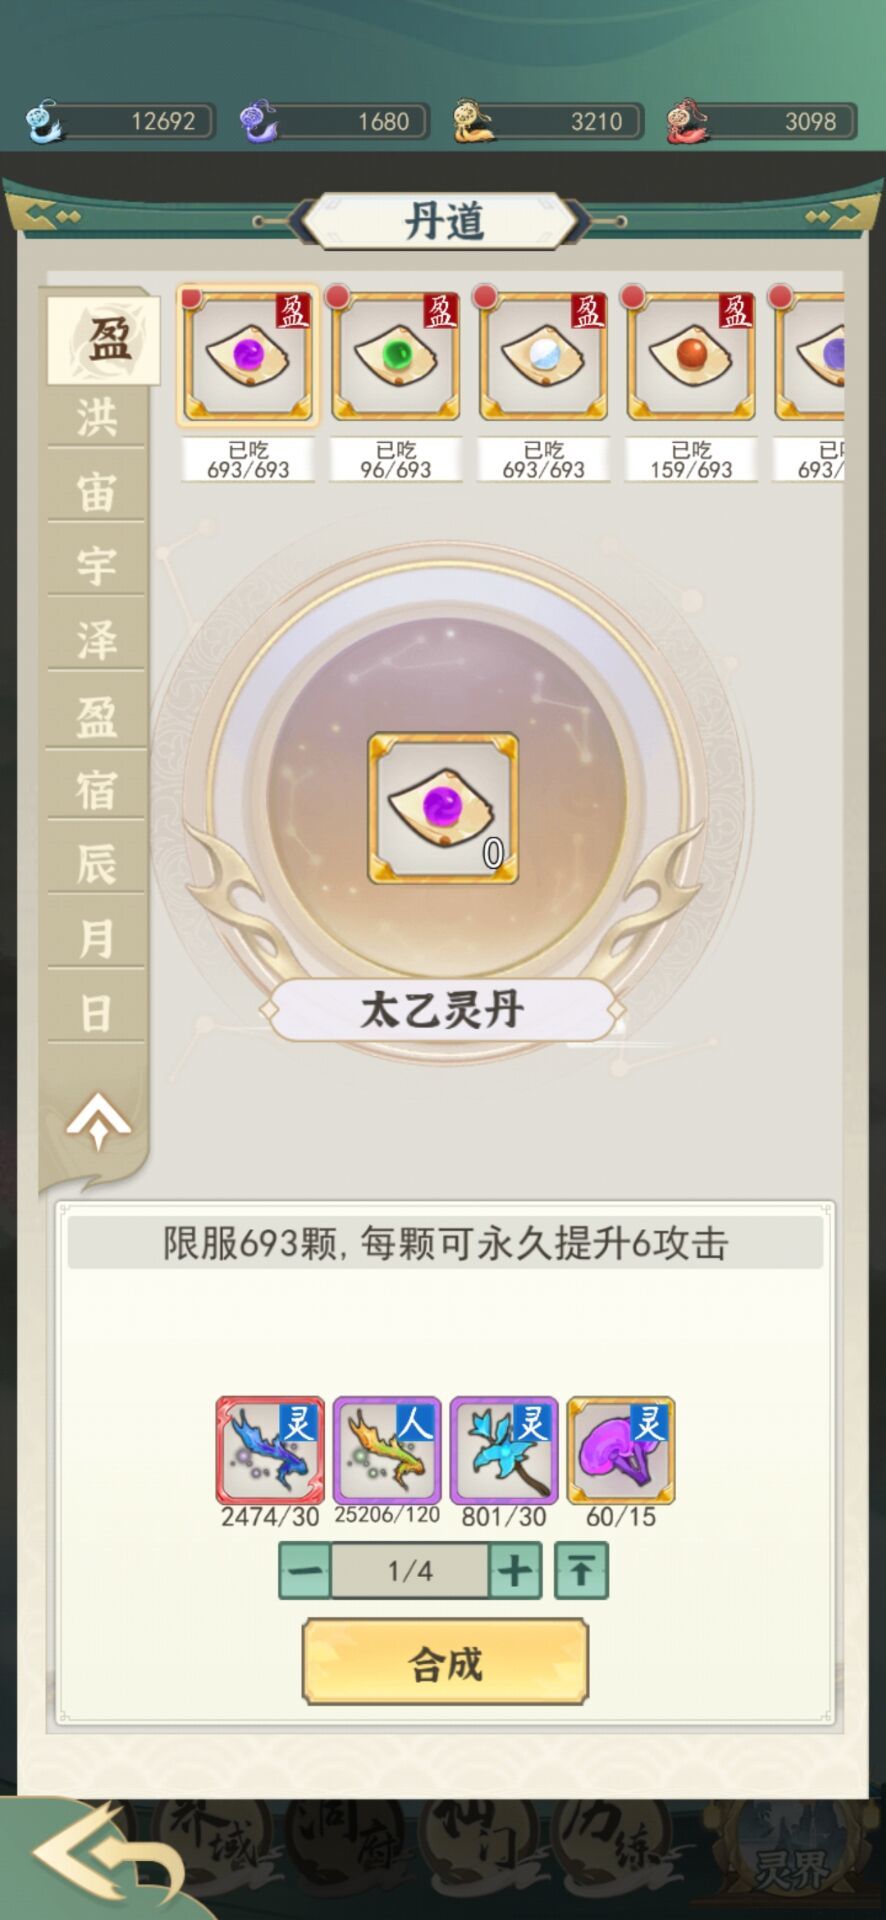The width and height of the screenshot is (886, 1920).
Task: Collapse the side tab list with up chevron
Action: pyautogui.click(x=98, y=1120)
